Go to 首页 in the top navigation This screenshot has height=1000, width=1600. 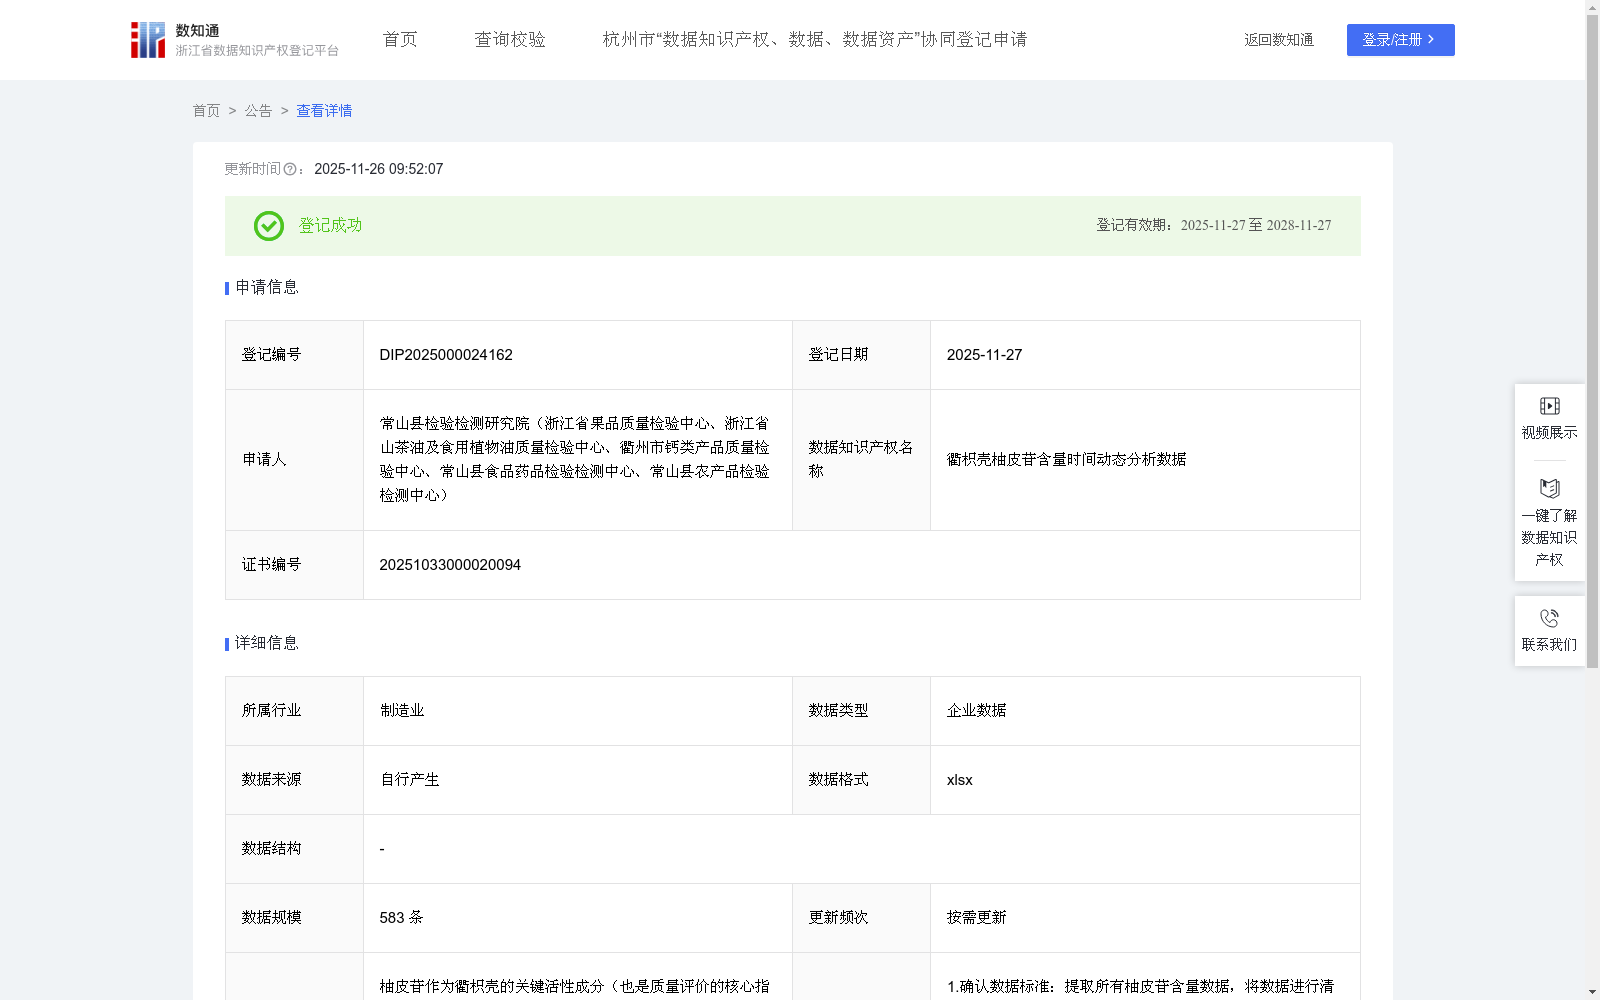400,40
